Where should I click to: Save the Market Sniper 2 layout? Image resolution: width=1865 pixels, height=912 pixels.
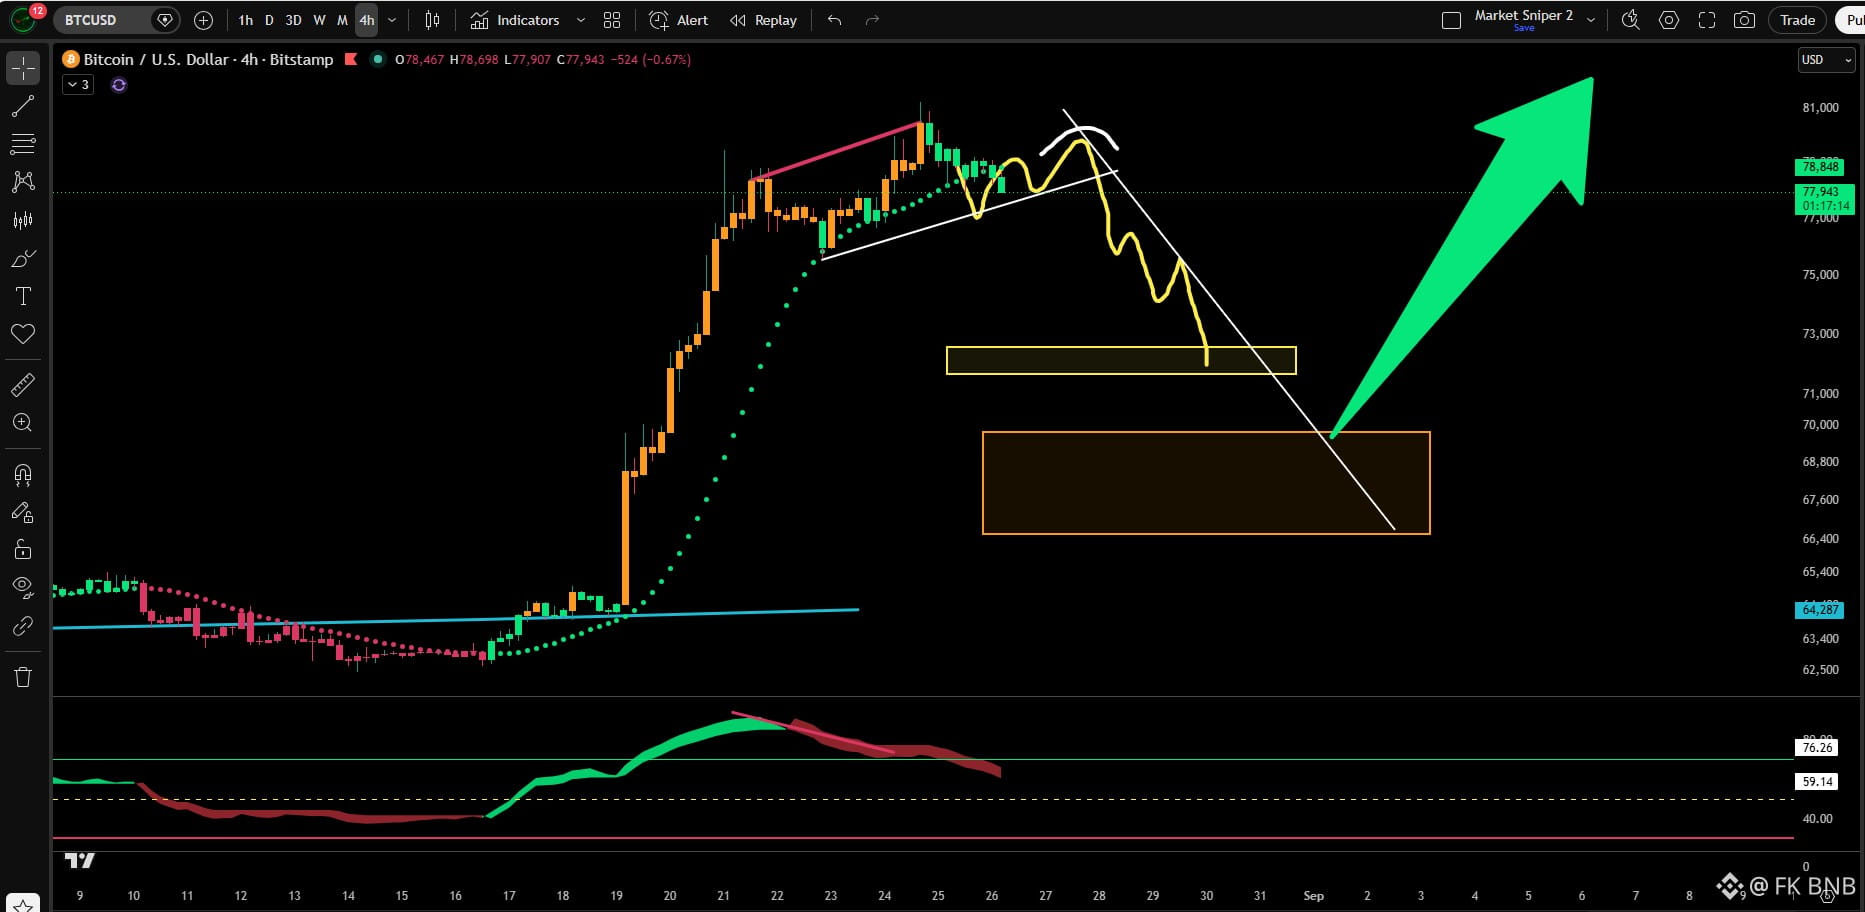coord(1524,28)
